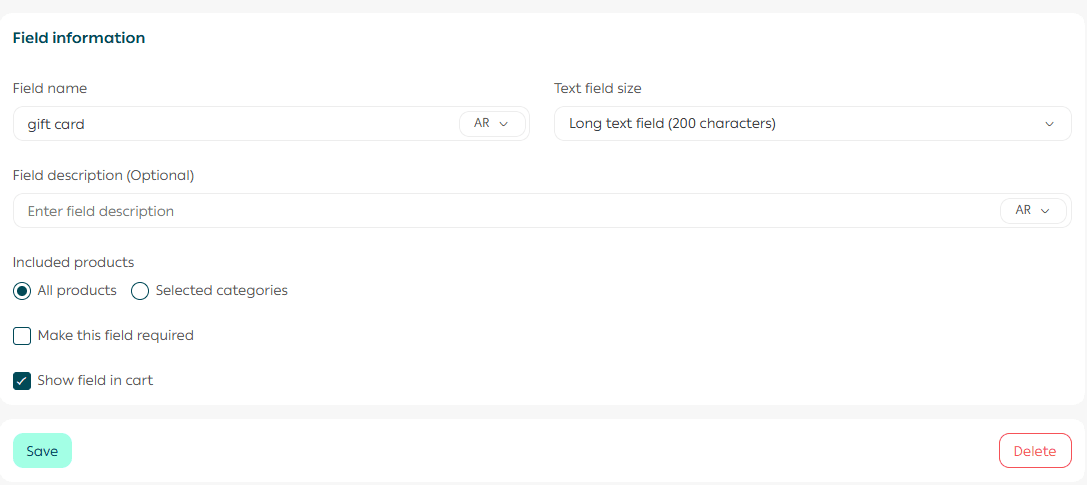Image resolution: width=1087 pixels, height=485 pixels.
Task: Click the Field name label
Action: point(50,88)
